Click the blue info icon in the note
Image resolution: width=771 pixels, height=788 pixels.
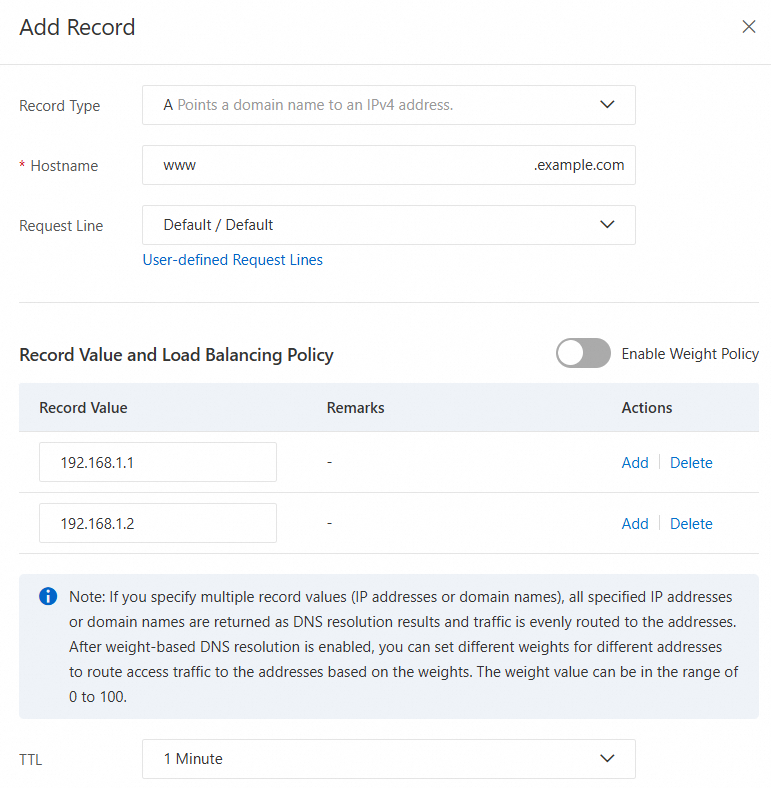tap(48, 596)
